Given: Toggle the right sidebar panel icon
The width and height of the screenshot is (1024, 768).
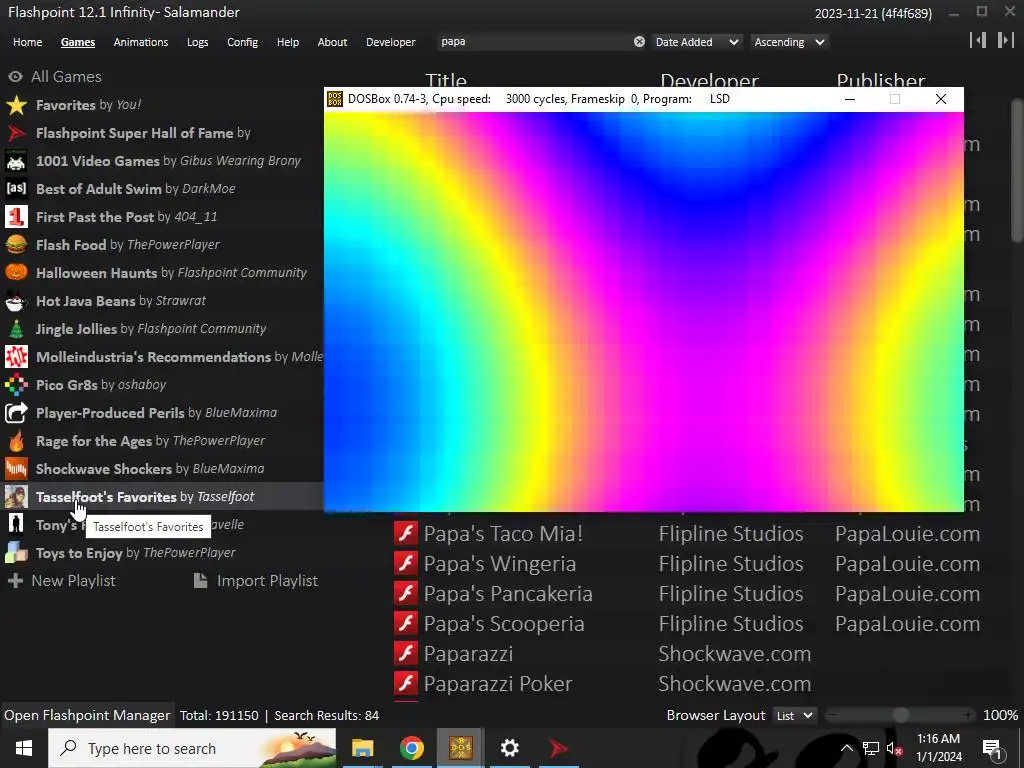Looking at the screenshot, I should point(1005,40).
